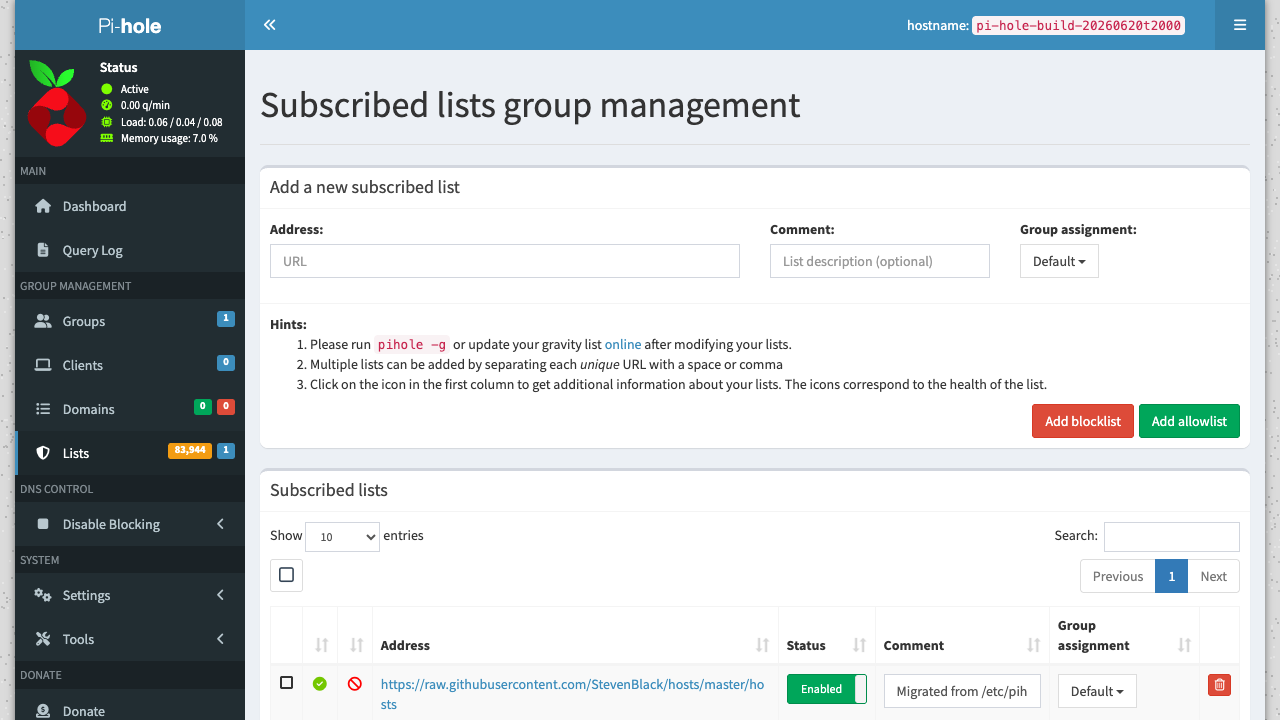The image size is (1280, 720).
Task: Open Query Log page
Action: click(x=130, y=250)
